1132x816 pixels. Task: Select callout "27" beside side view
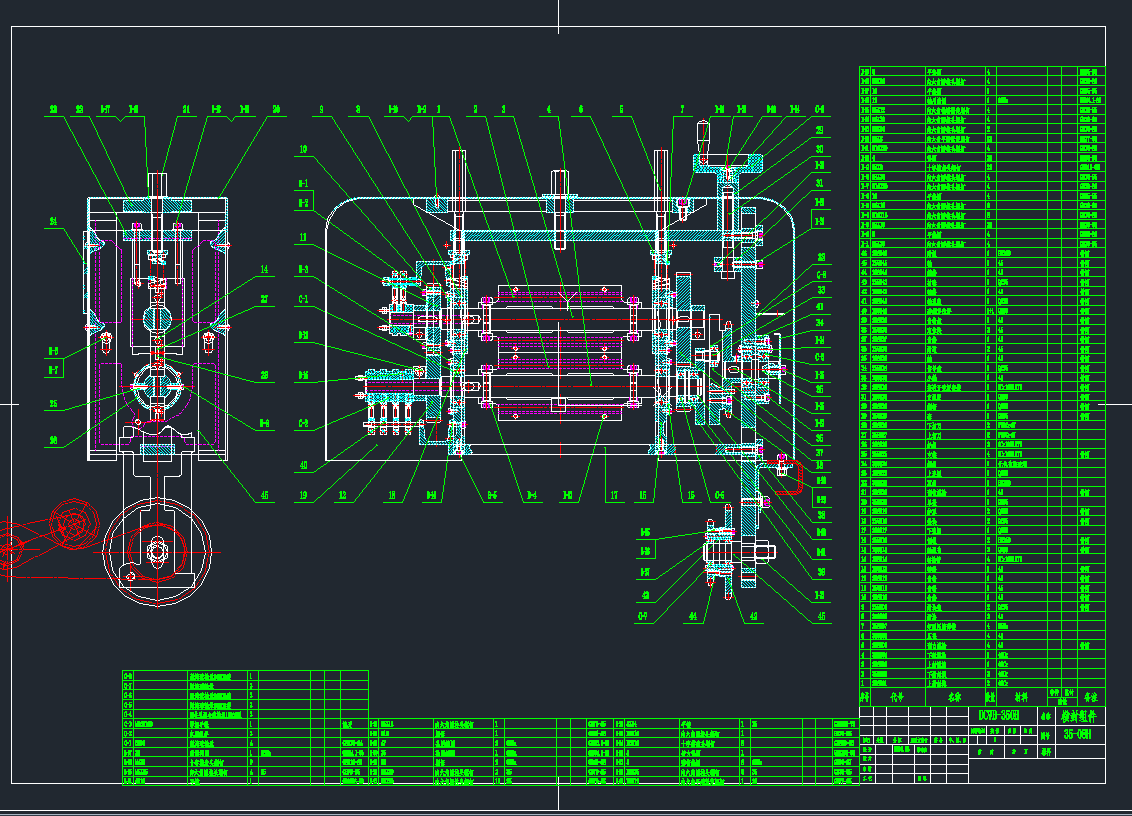[x=264, y=299]
